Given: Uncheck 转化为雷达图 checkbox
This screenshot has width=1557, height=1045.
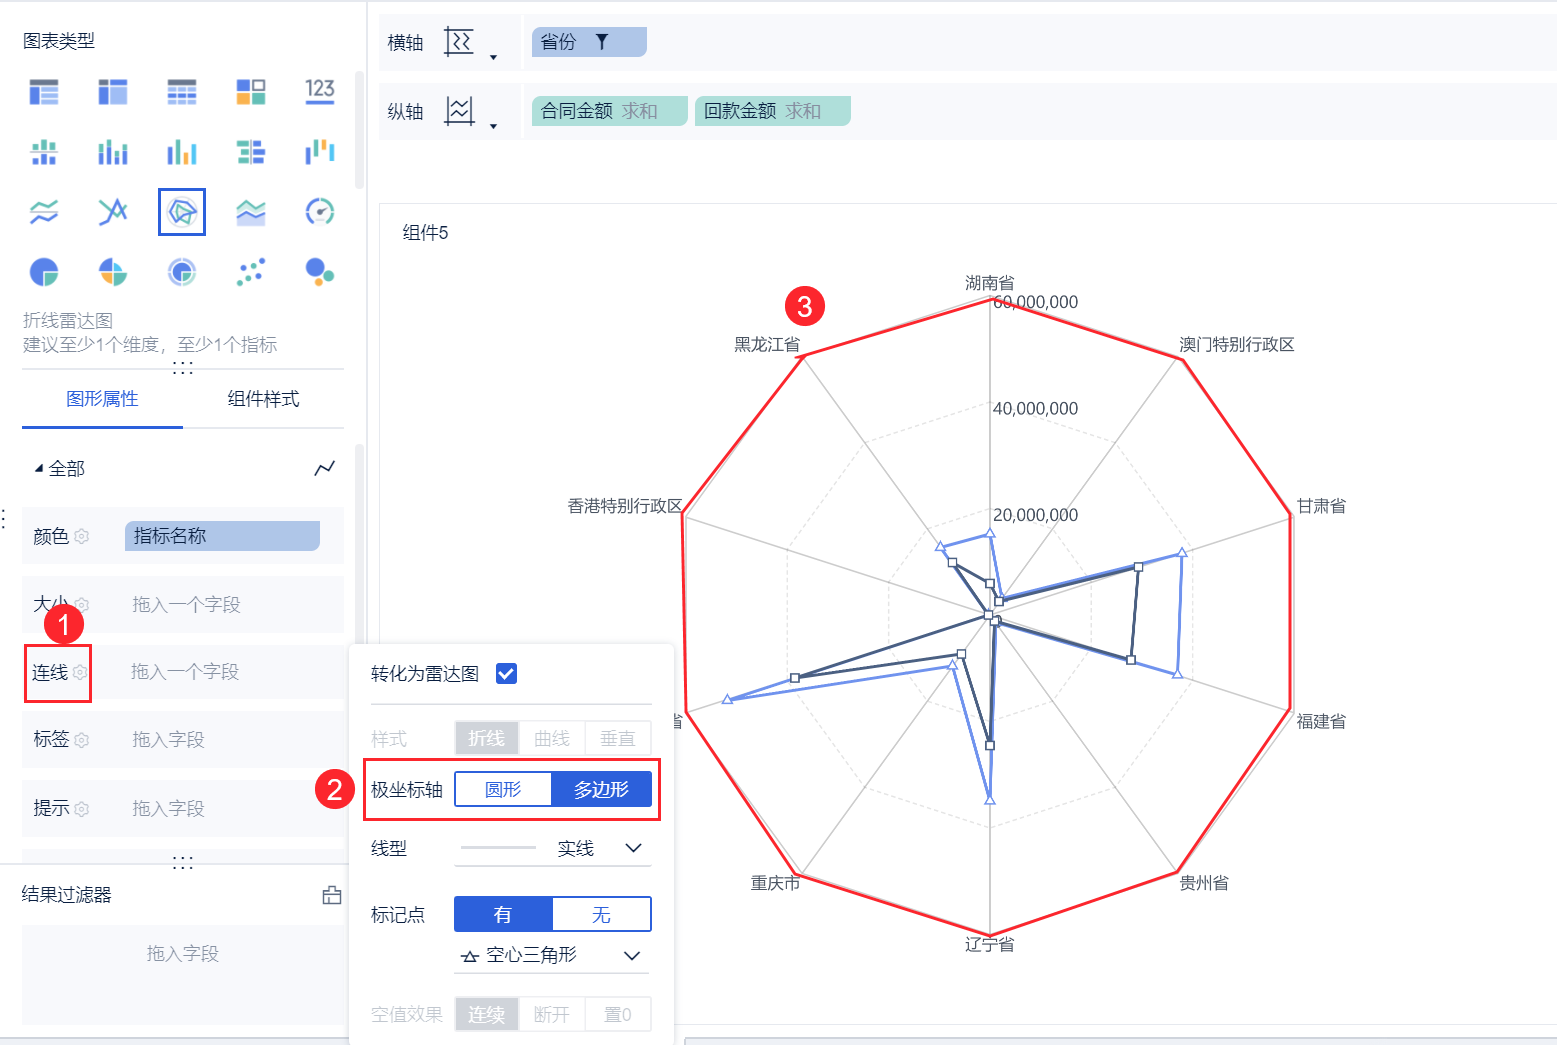Looking at the screenshot, I should coord(506,674).
